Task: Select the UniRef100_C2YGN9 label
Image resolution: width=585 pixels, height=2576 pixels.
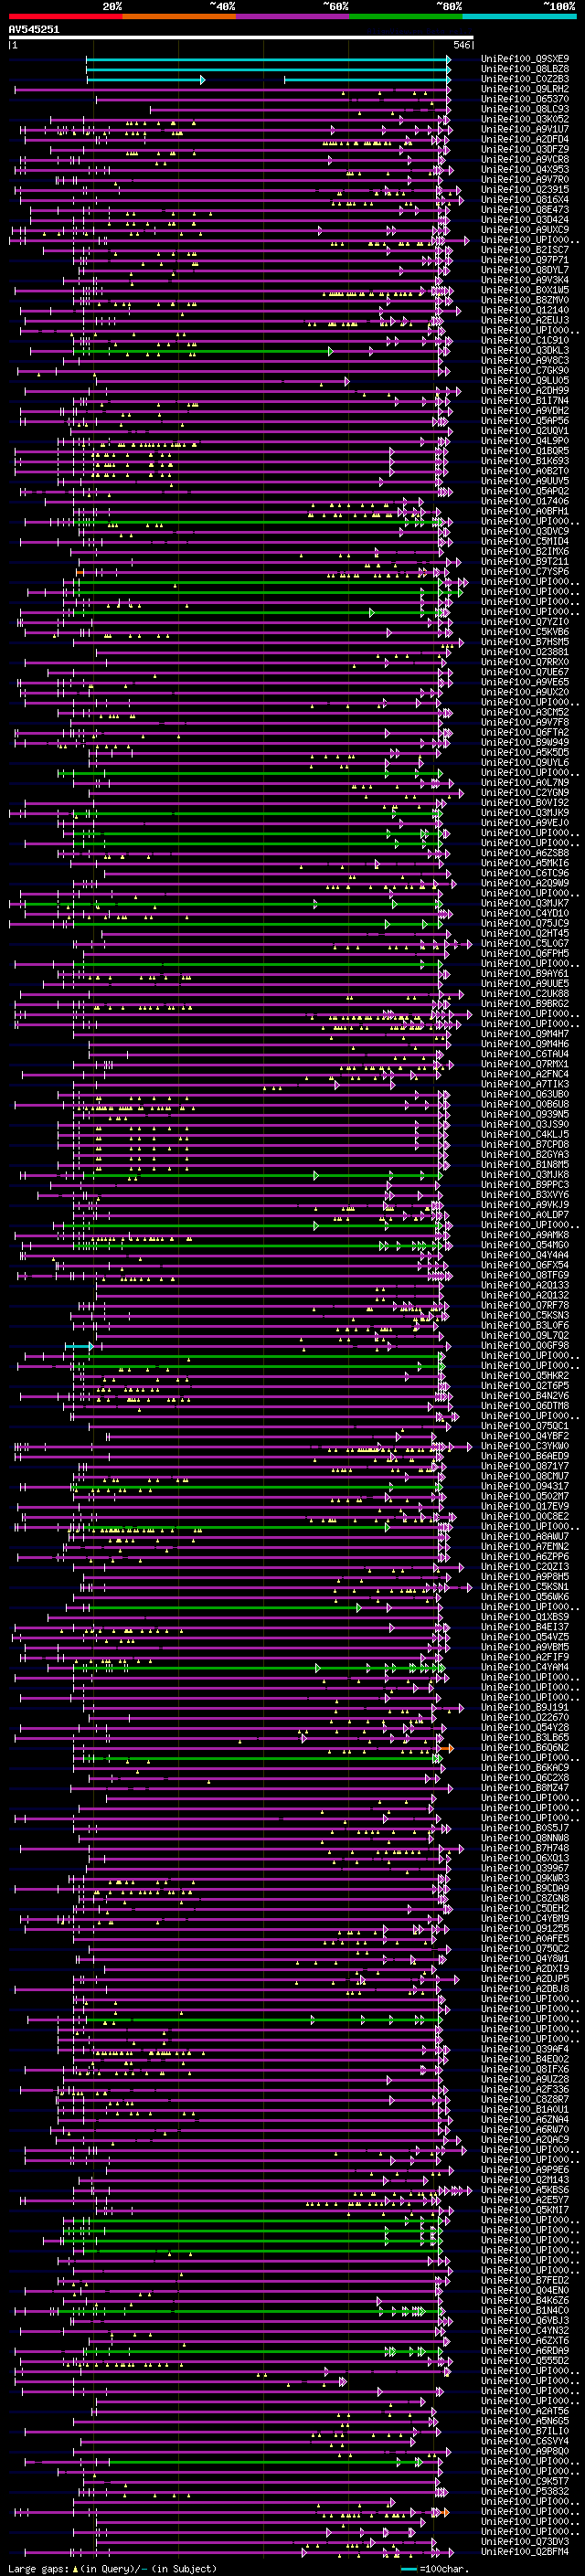Action: pyautogui.click(x=525, y=793)
